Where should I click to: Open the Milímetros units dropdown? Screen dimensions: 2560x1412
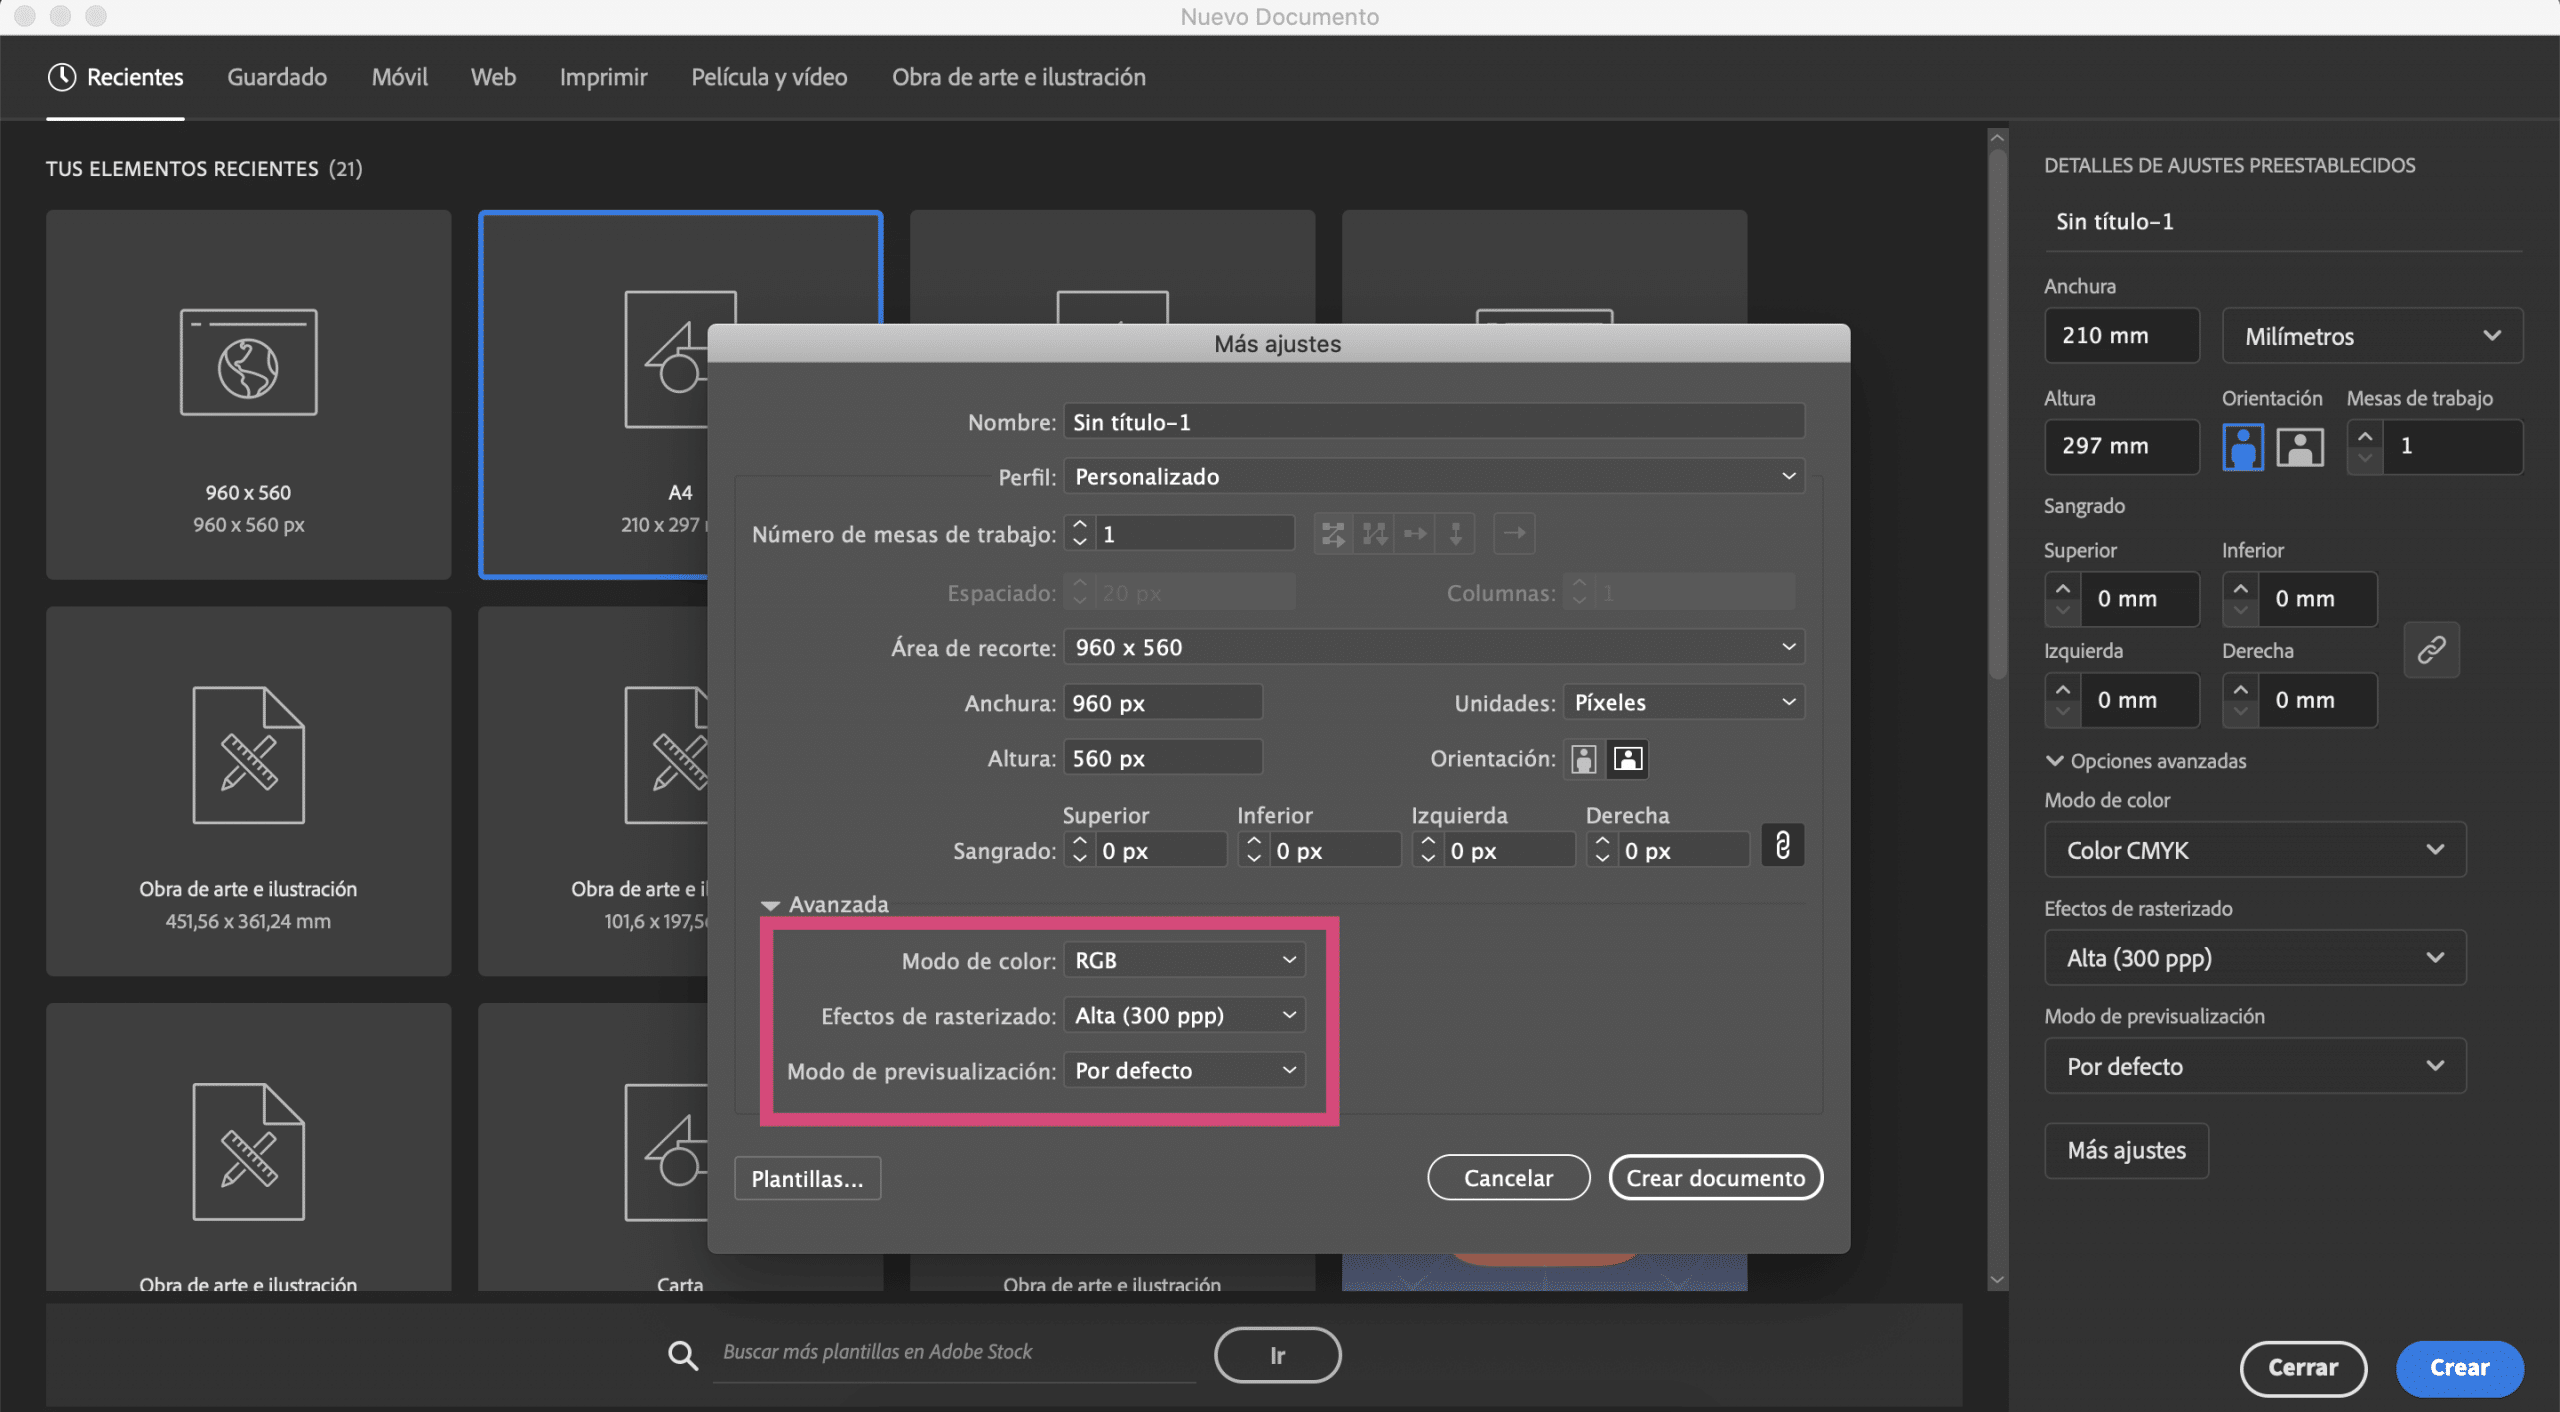(x=2372, y=336)
